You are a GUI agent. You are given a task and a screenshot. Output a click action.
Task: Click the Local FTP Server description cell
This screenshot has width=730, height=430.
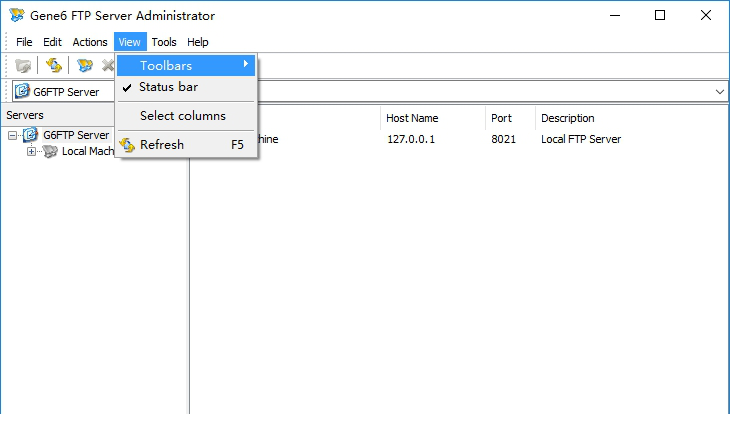click(x=581, y=139)
